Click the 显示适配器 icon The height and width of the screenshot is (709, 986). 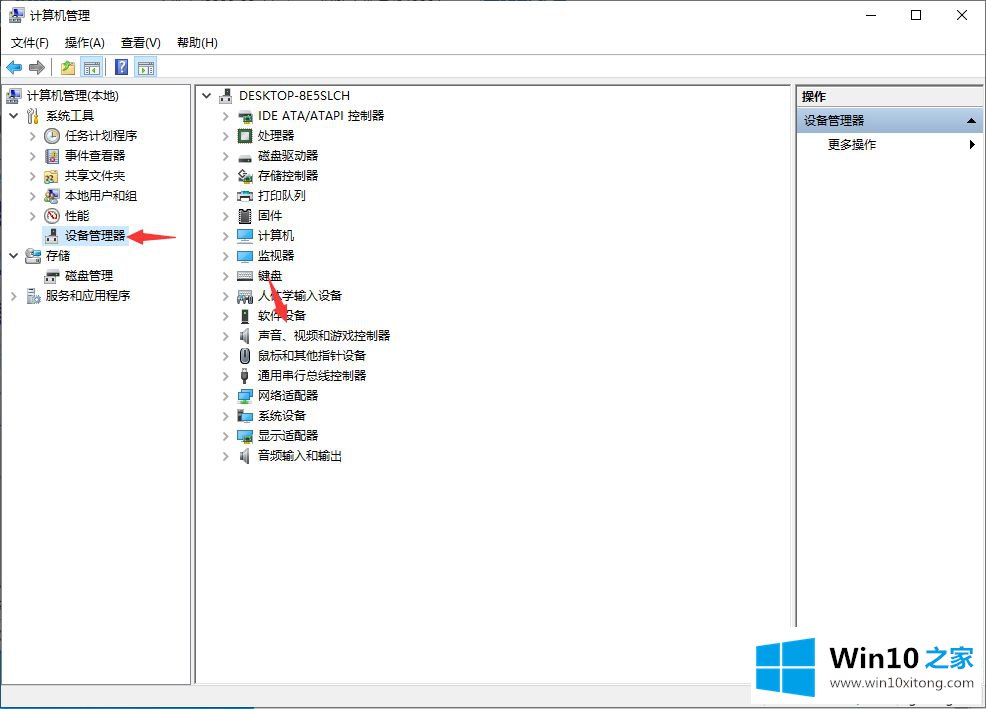click(x=245, y=436)
